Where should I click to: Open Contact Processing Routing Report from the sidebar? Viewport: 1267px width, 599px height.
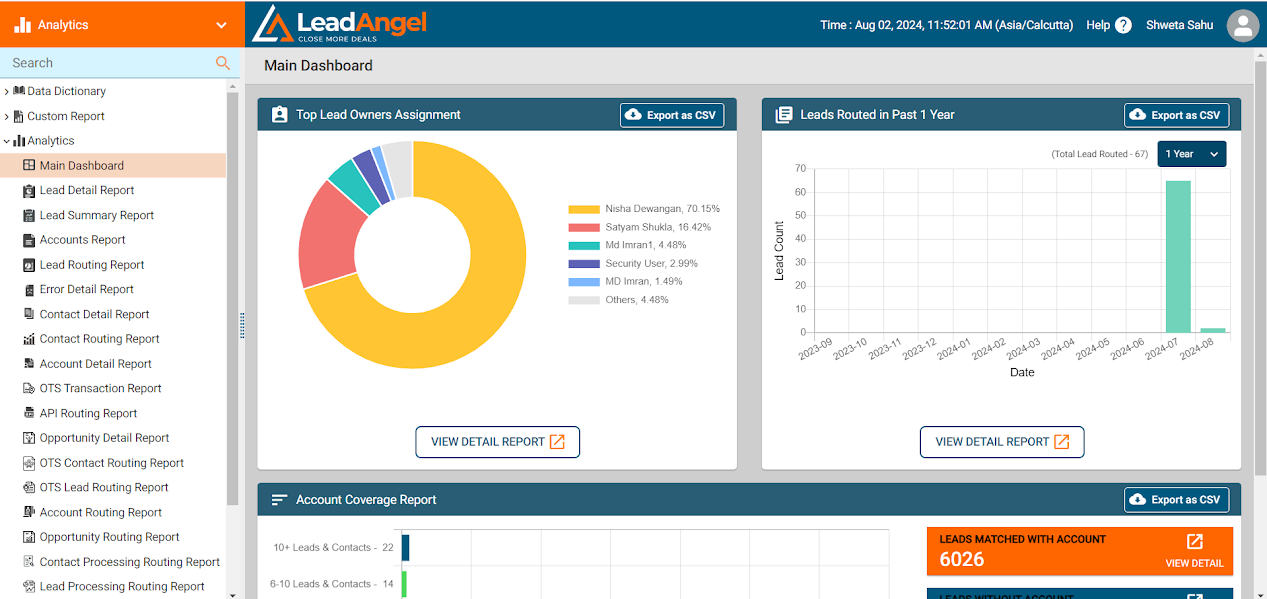[130, 562]
